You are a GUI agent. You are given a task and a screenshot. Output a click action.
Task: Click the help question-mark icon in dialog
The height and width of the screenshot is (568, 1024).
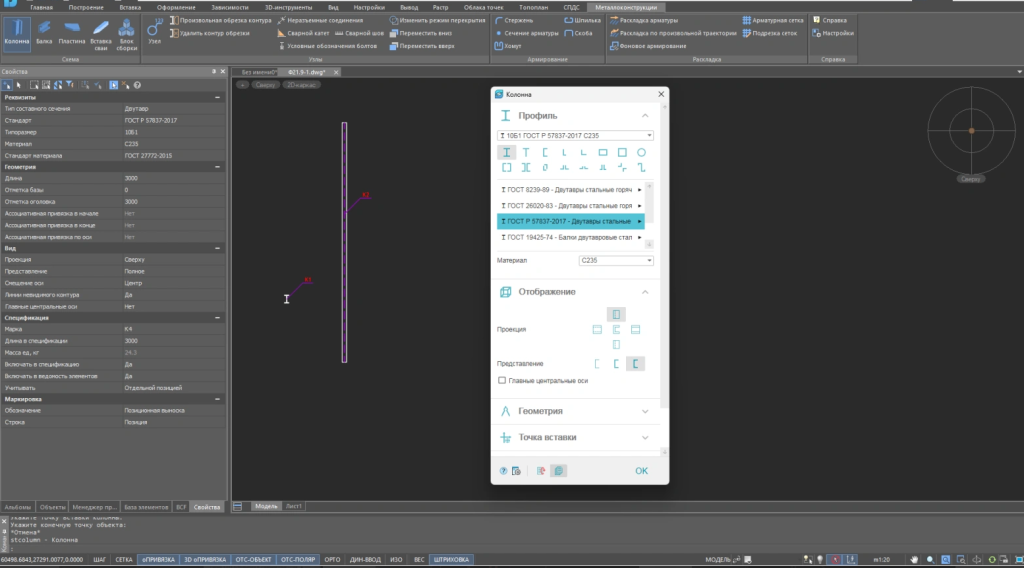pos(503,470)
